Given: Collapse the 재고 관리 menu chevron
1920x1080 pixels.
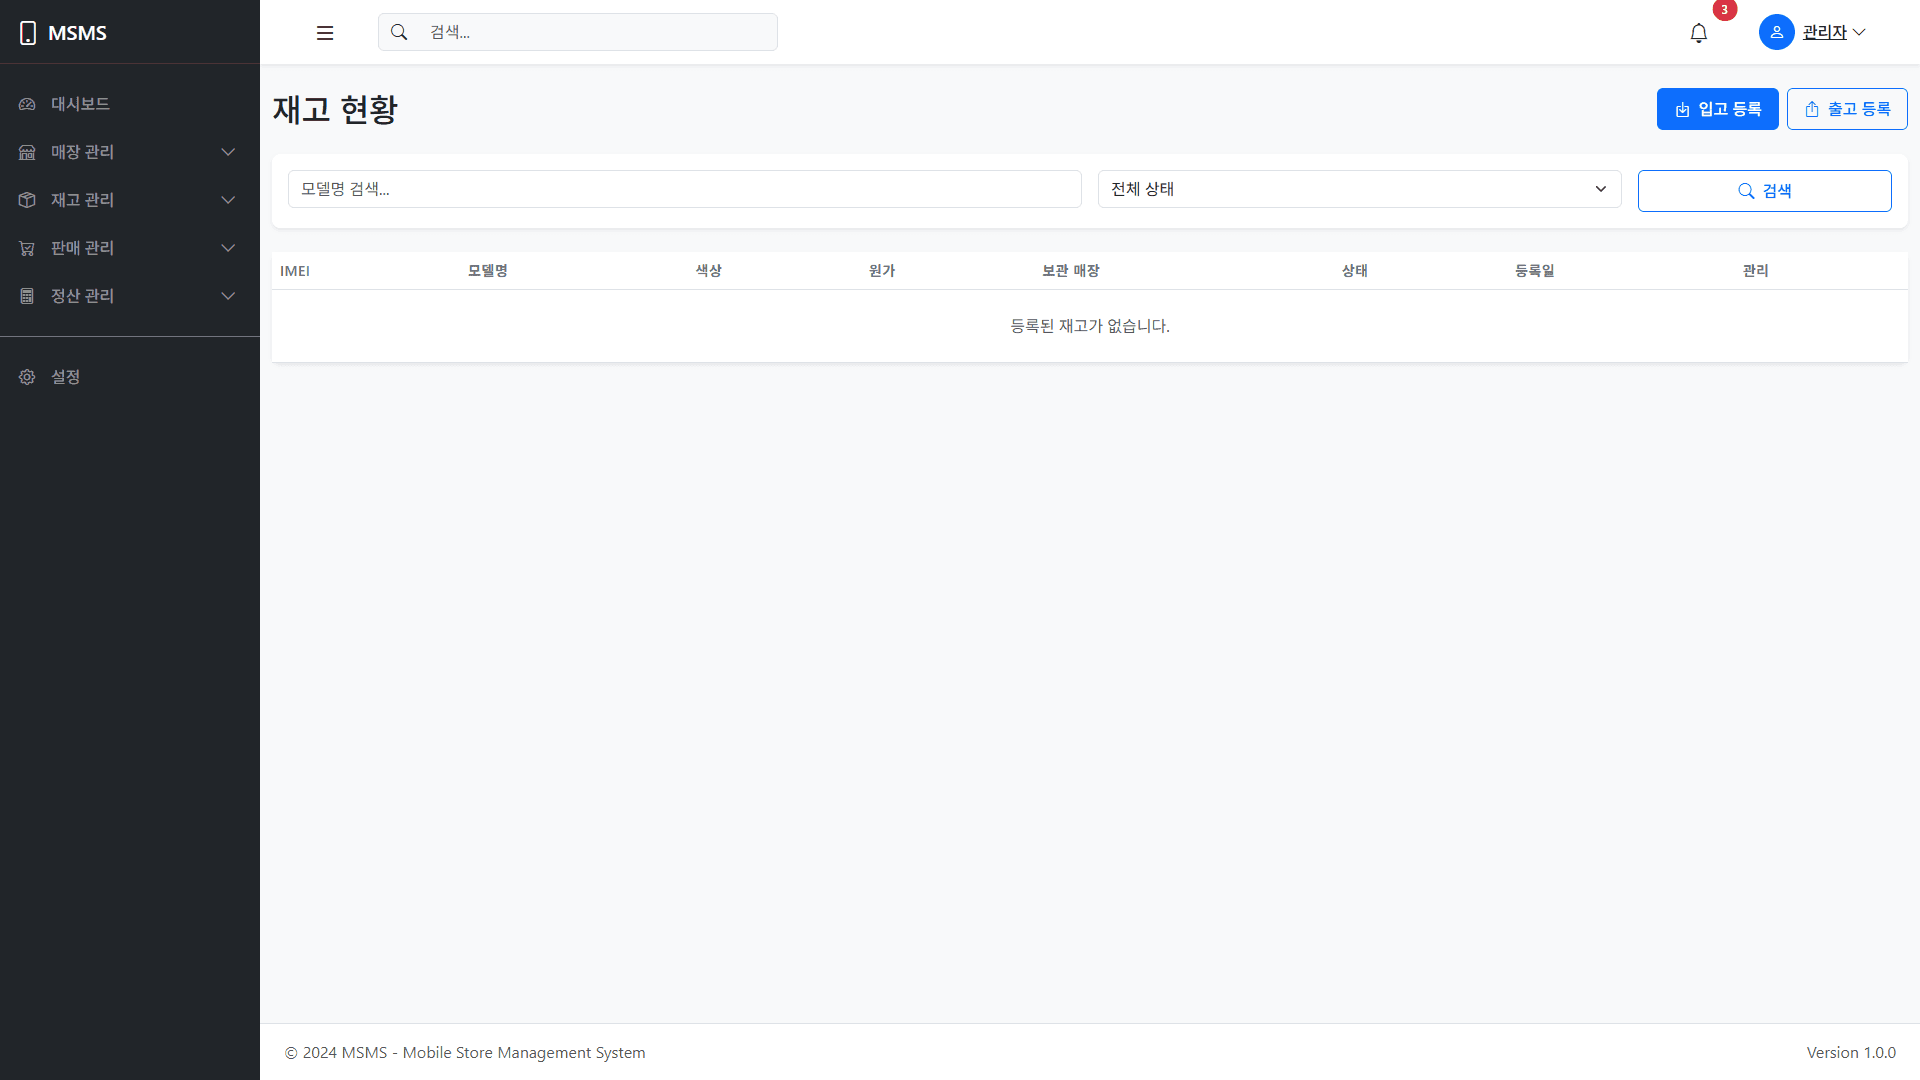Looking at the screenshot, I should click(228, 200).
